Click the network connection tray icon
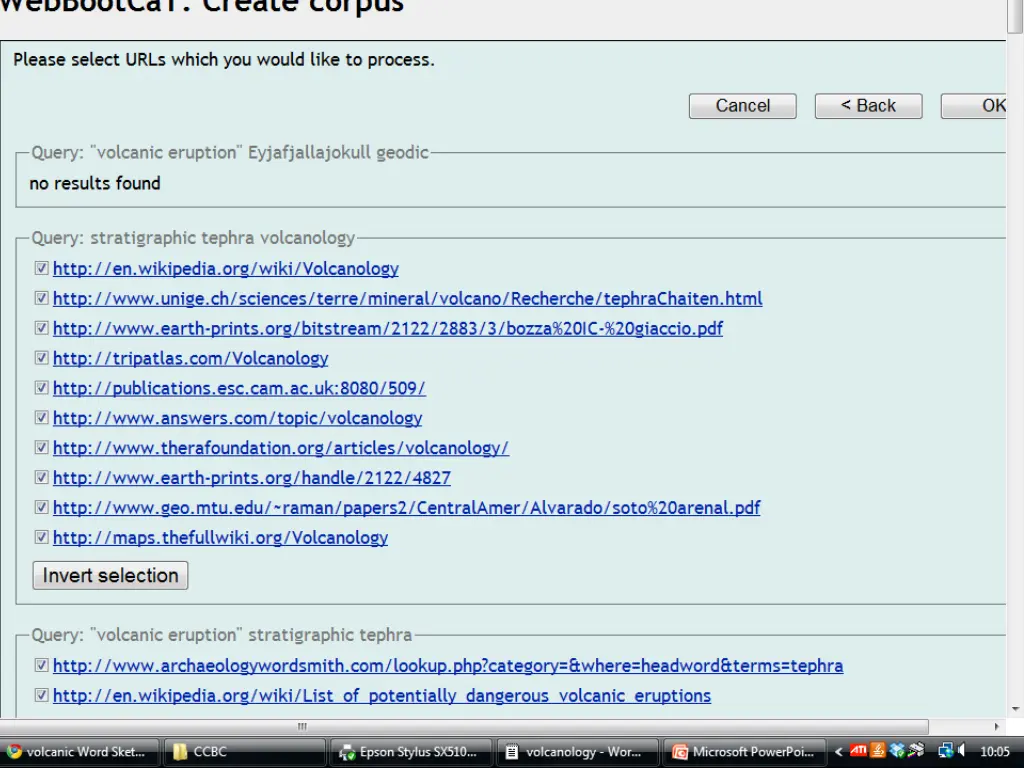 click(944, 751)
